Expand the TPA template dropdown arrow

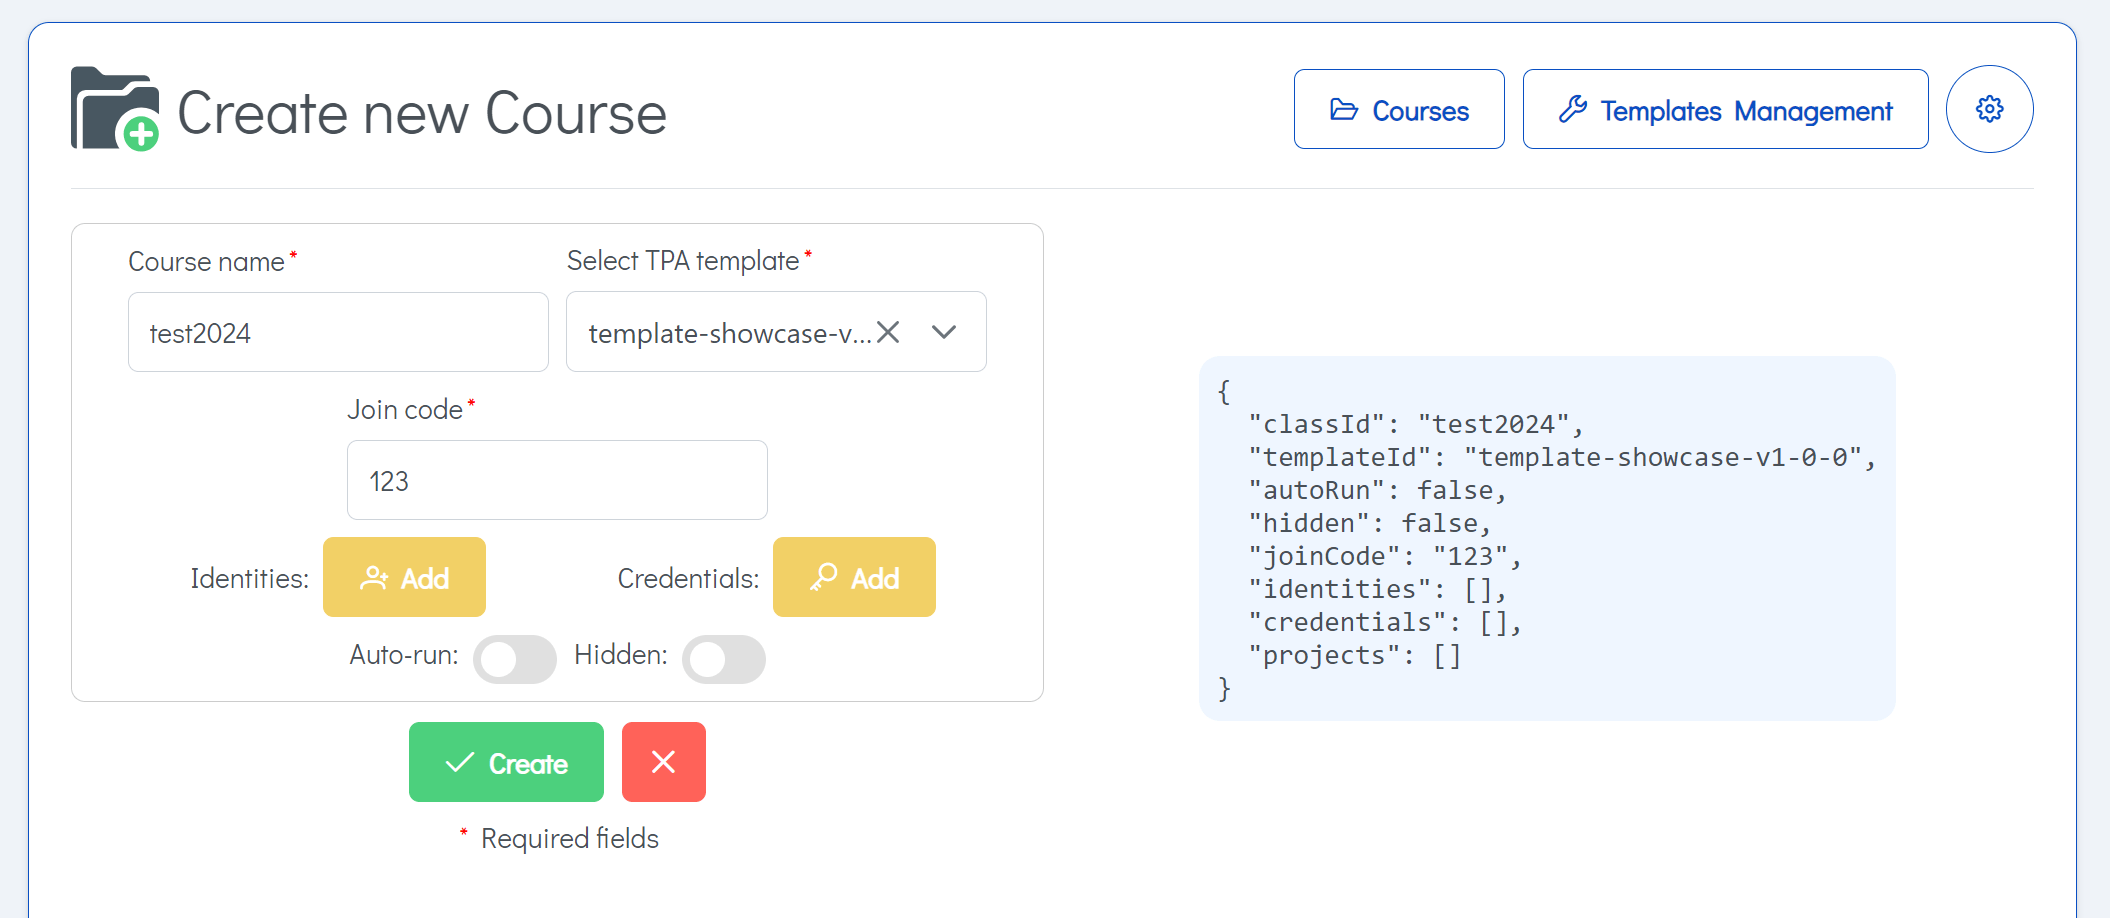pyautogui.click(x=944, y=332)
